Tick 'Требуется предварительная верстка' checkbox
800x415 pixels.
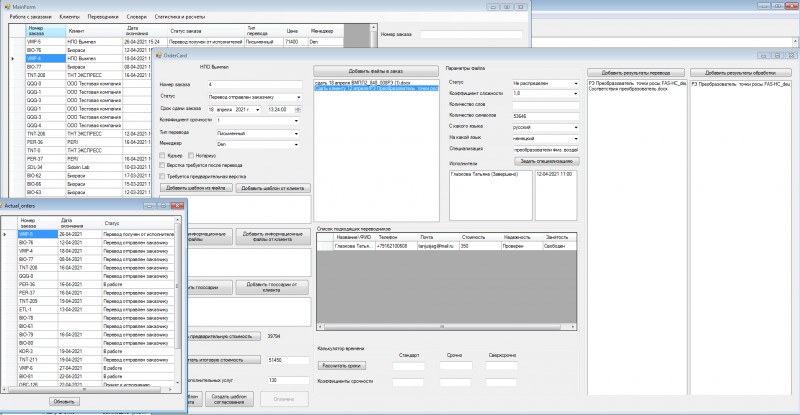click(x=164, y=176)
